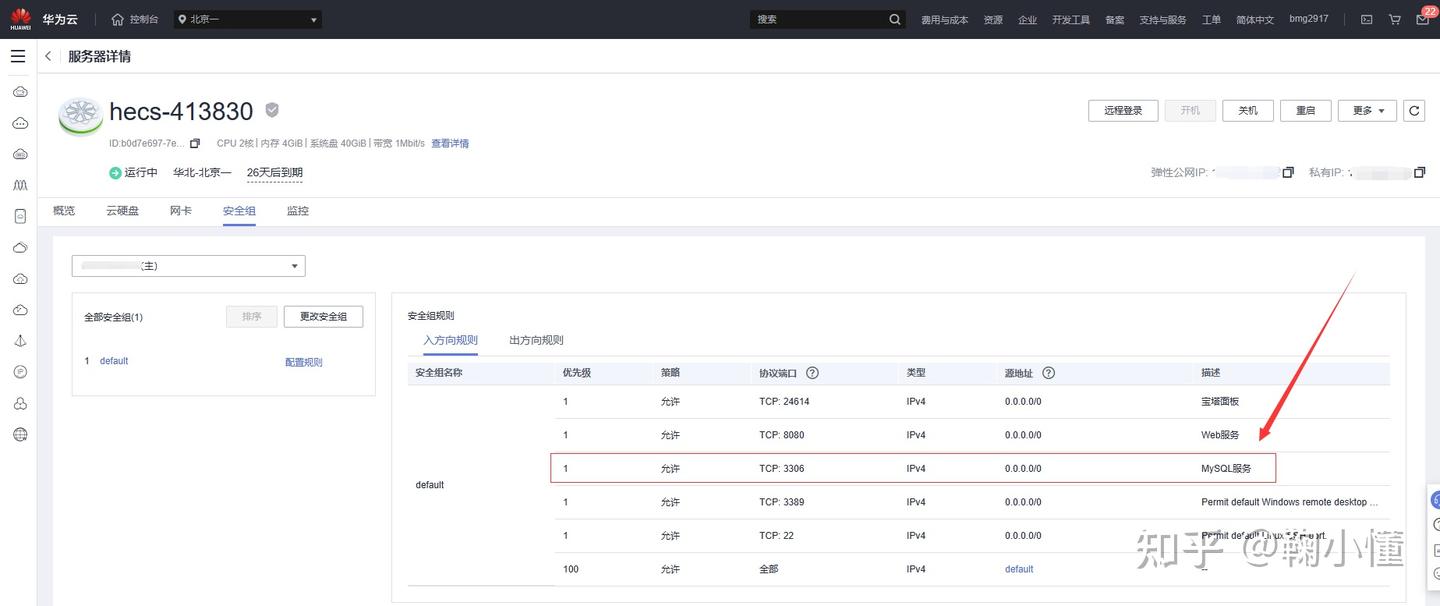Screen dimensions: 1440x606
Task: Open the default source address link in last rule
Action: click(x=1019, y=569)
